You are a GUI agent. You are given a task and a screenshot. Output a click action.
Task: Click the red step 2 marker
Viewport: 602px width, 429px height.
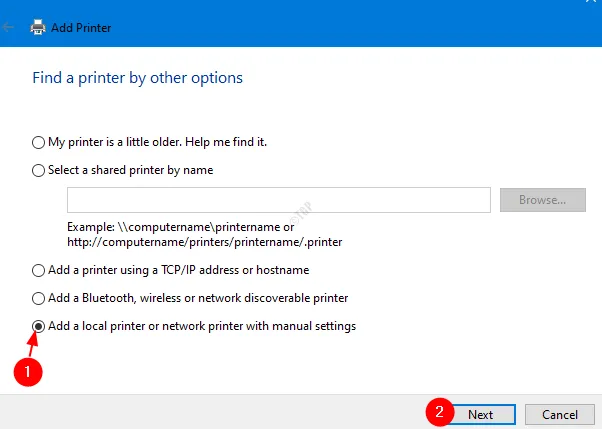click(437, 413)
